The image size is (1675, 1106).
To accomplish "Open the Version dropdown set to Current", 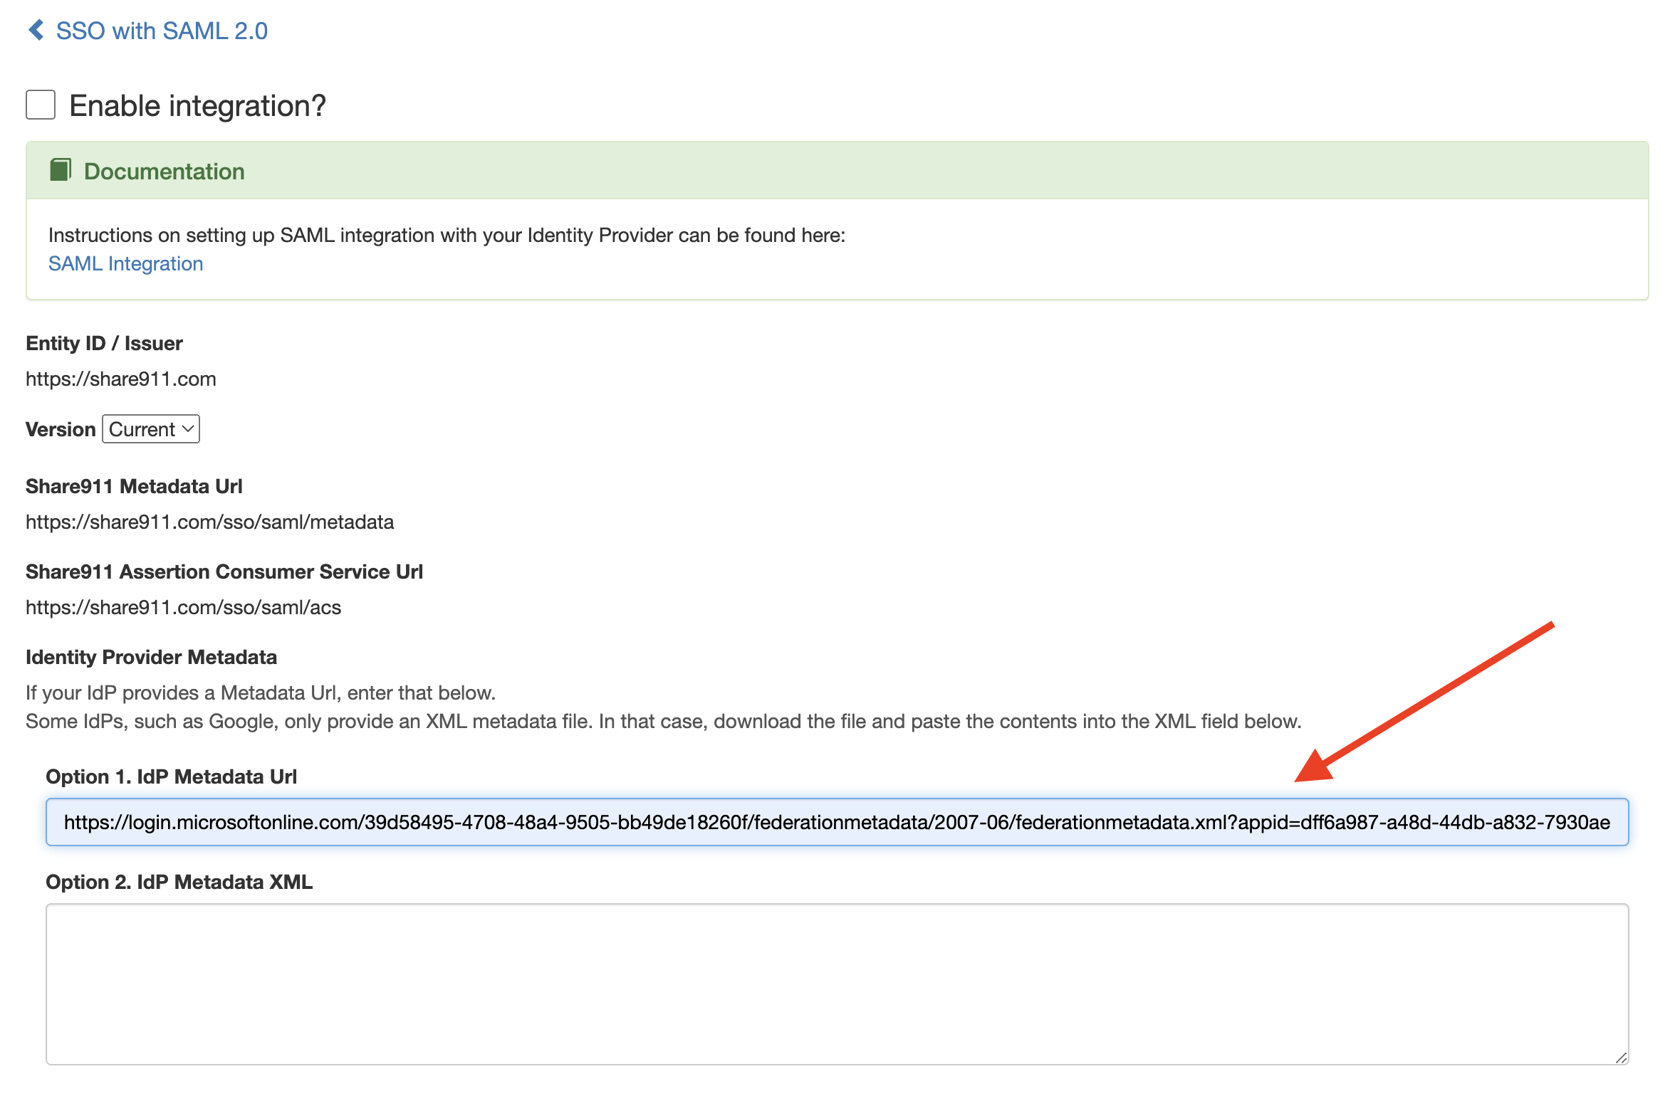I will pyautogui.click(x=151, y=429).
